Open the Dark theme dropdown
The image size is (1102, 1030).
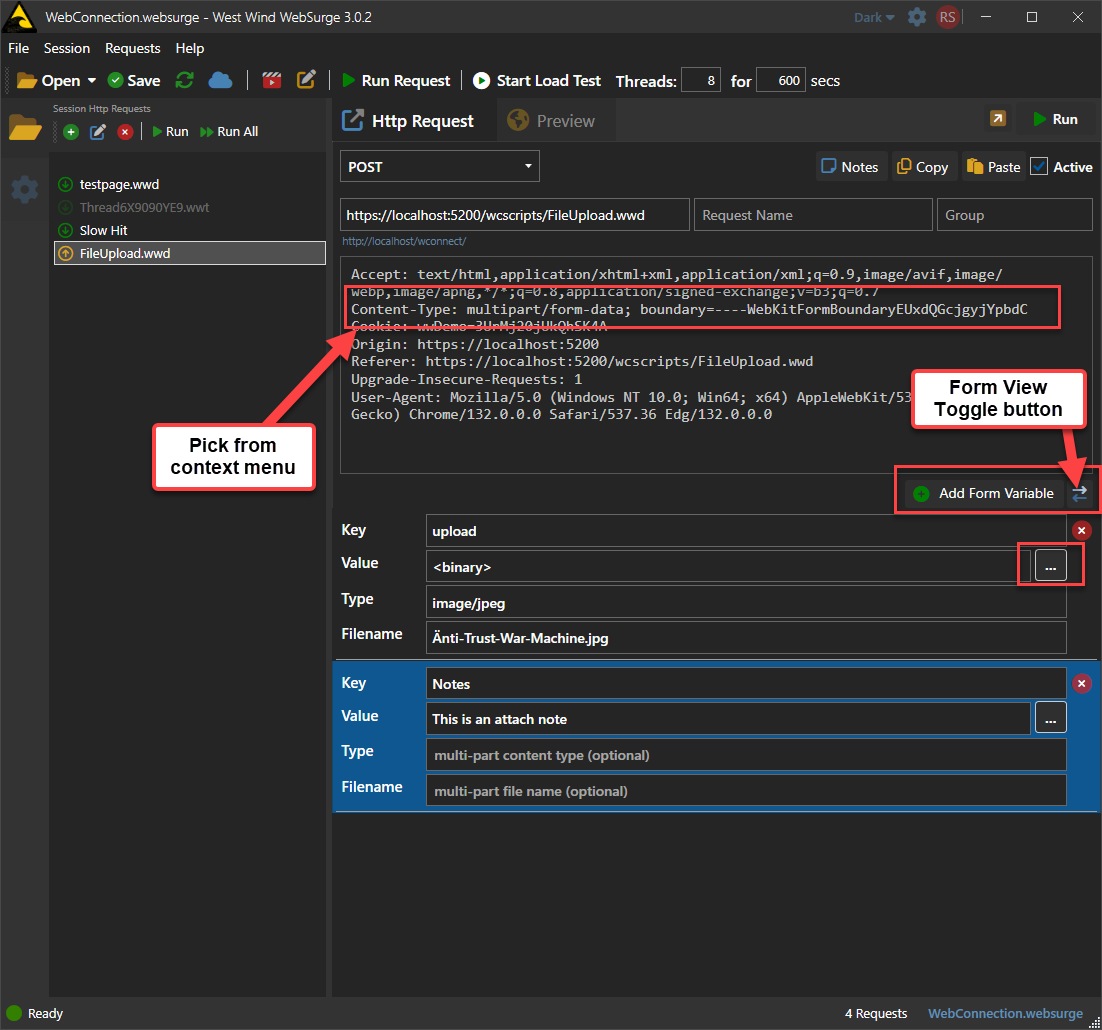874,17
